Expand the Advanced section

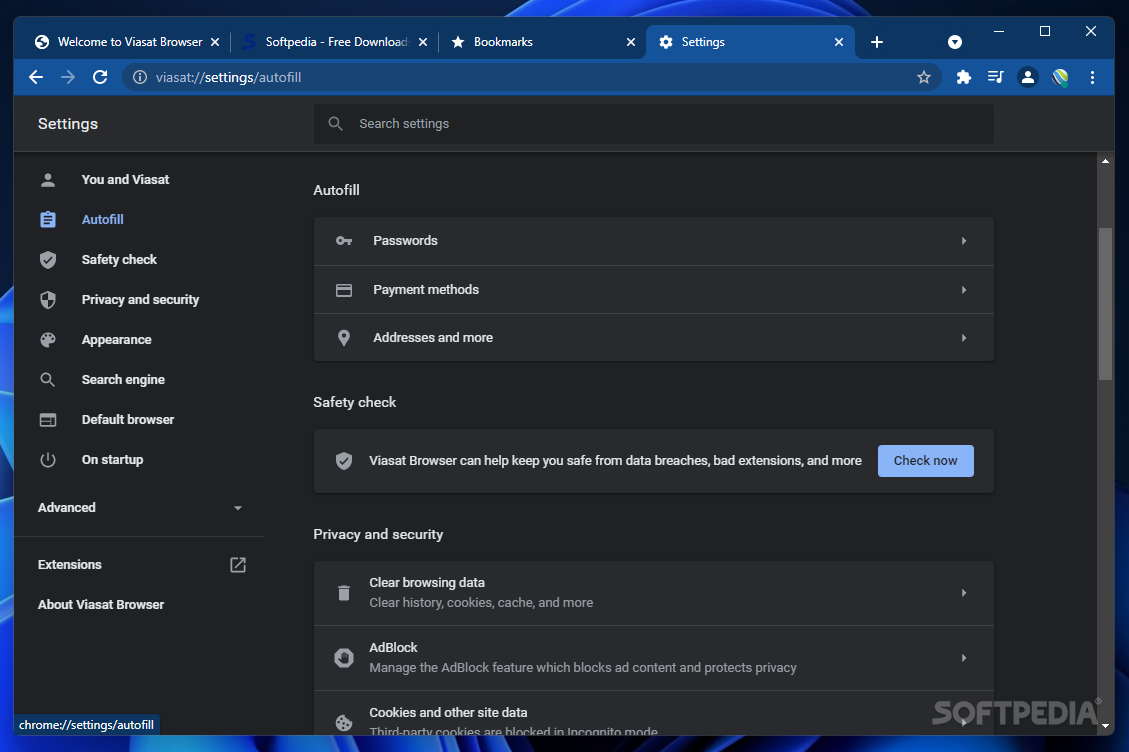(140, 508)
